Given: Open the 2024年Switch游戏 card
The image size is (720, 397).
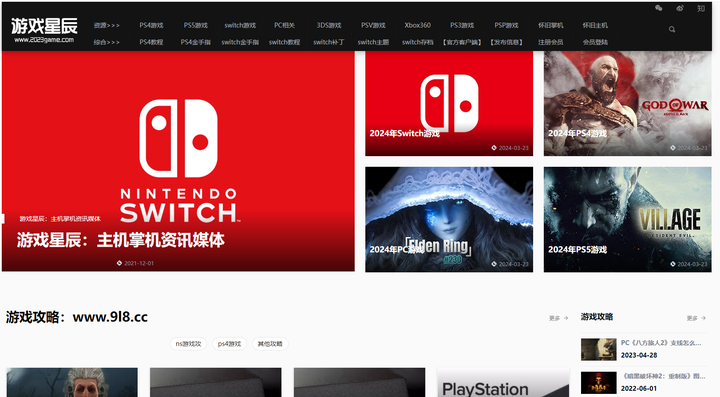Looking at the screenshot, I should (449, 103).
